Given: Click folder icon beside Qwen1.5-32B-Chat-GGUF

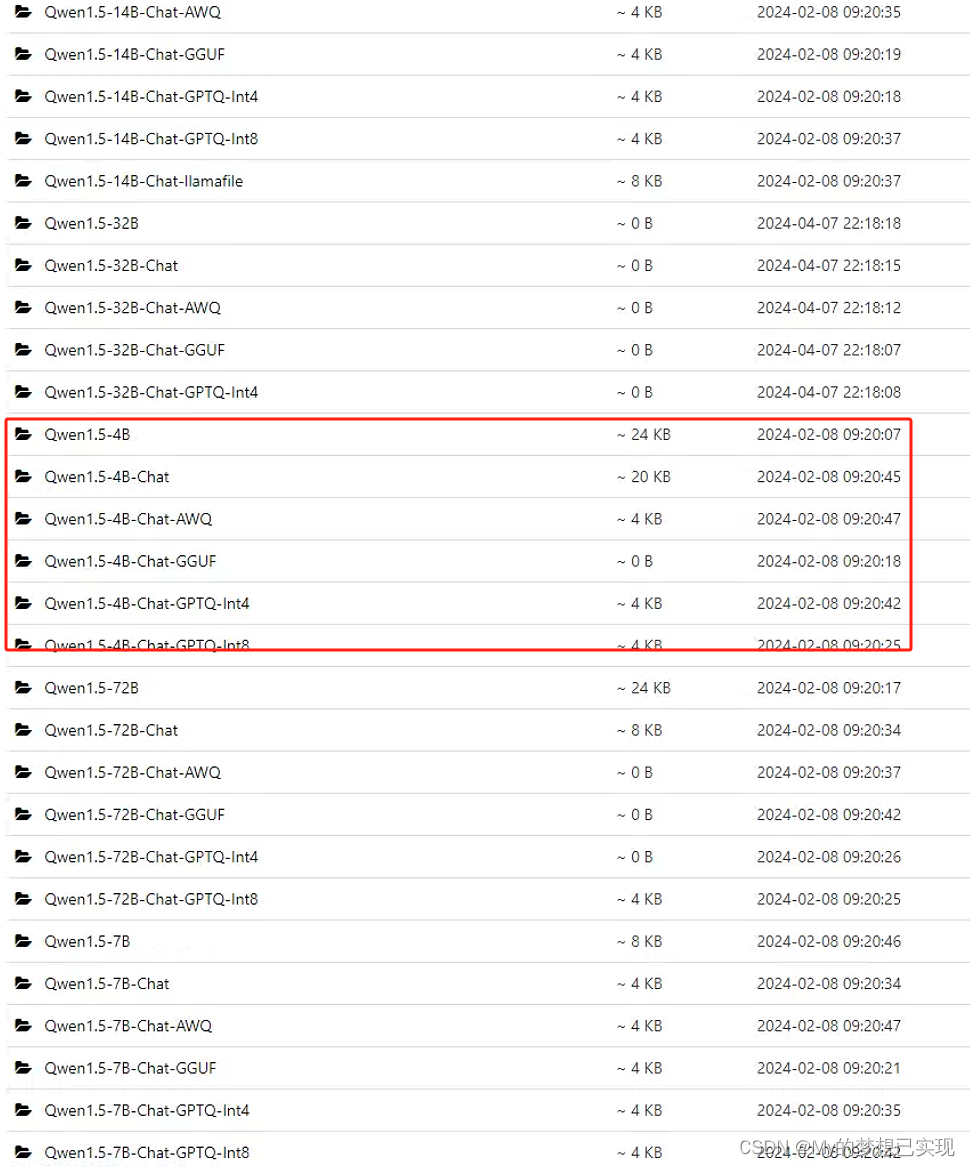Looking at the screenshot, I should pyautogui.click(x=23, y=350).
